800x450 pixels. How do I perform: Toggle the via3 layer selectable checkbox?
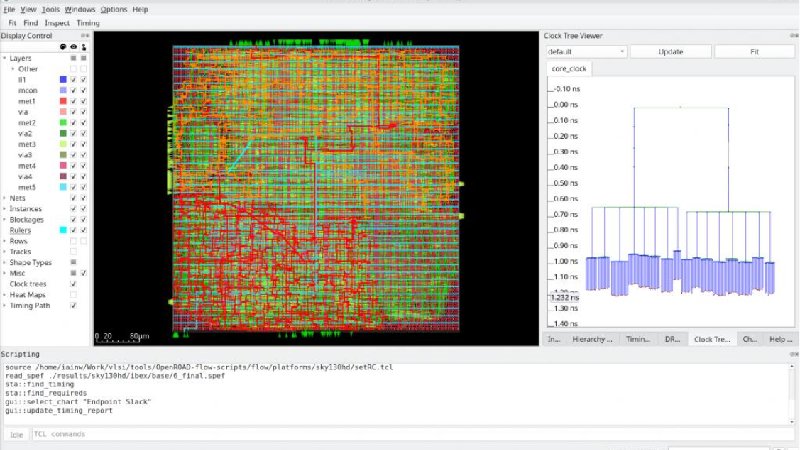click(x=84, y=155)
